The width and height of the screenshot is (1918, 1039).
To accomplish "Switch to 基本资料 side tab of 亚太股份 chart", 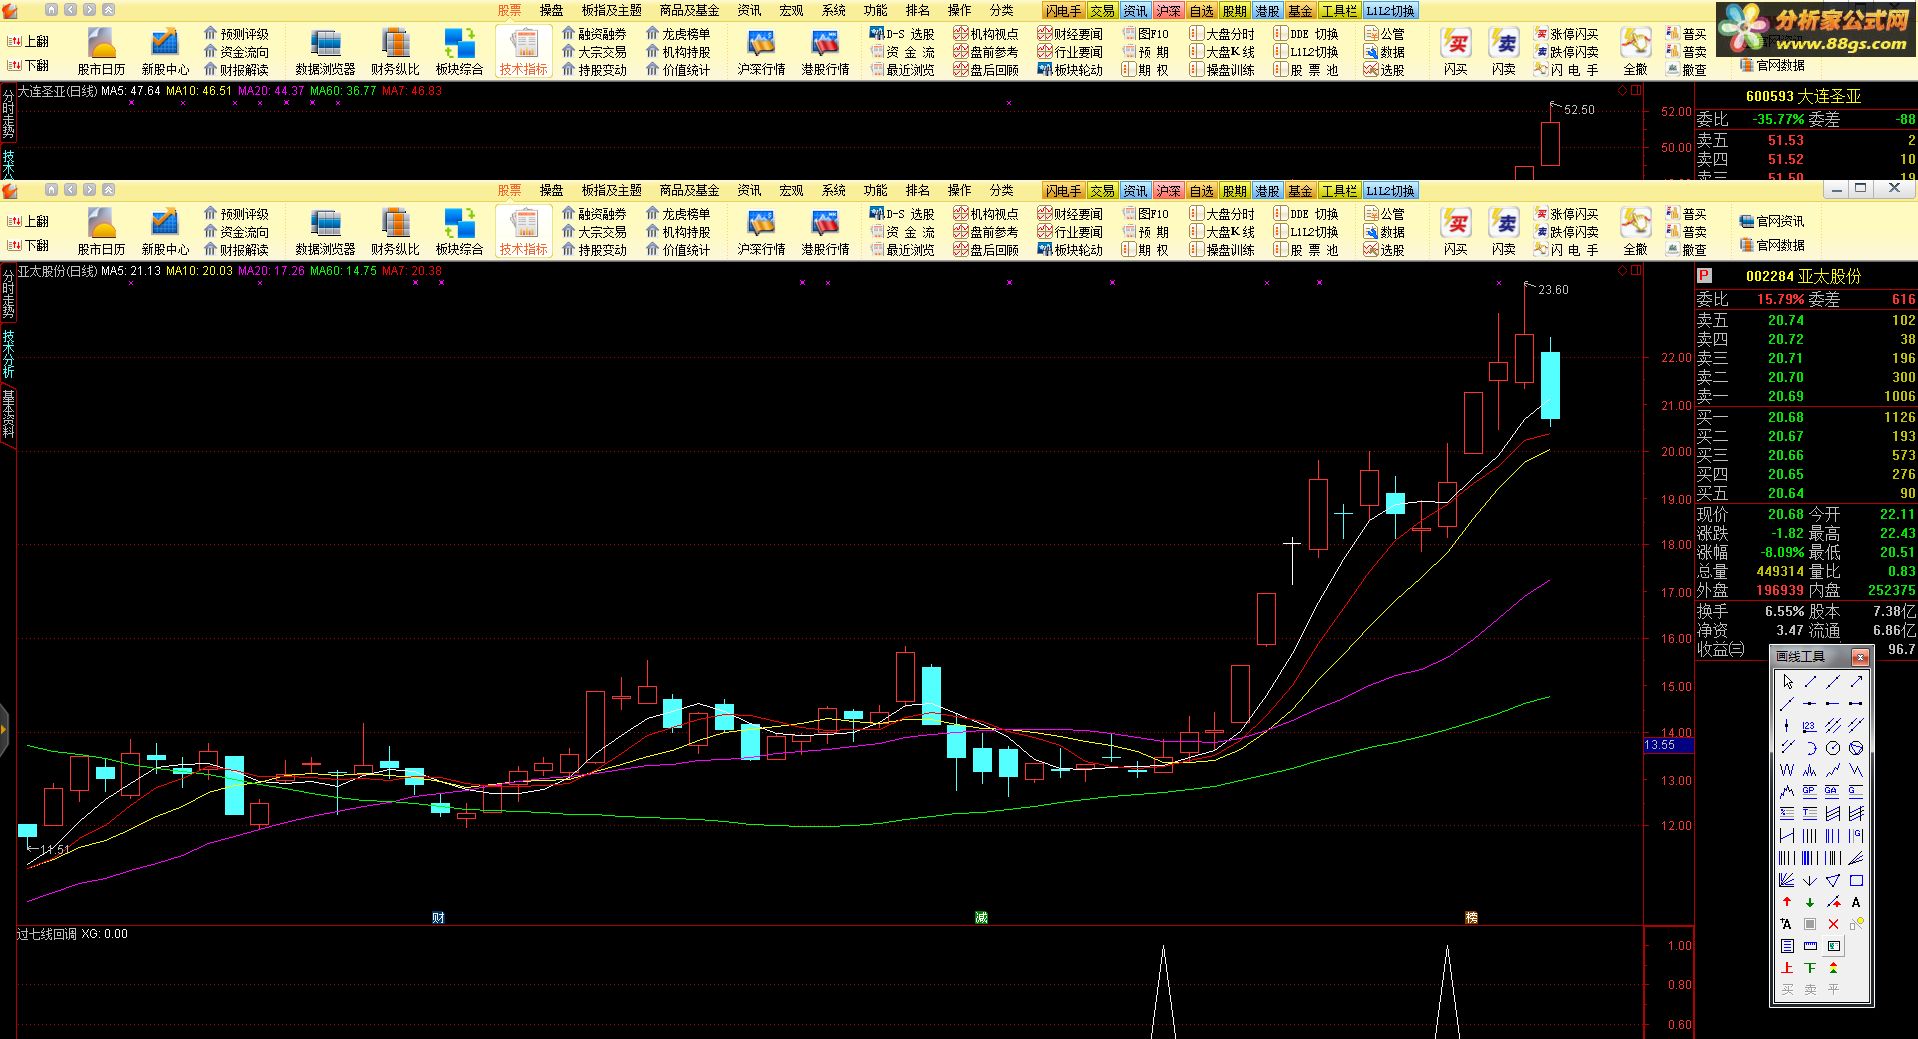I will click(x=8, y=415).
